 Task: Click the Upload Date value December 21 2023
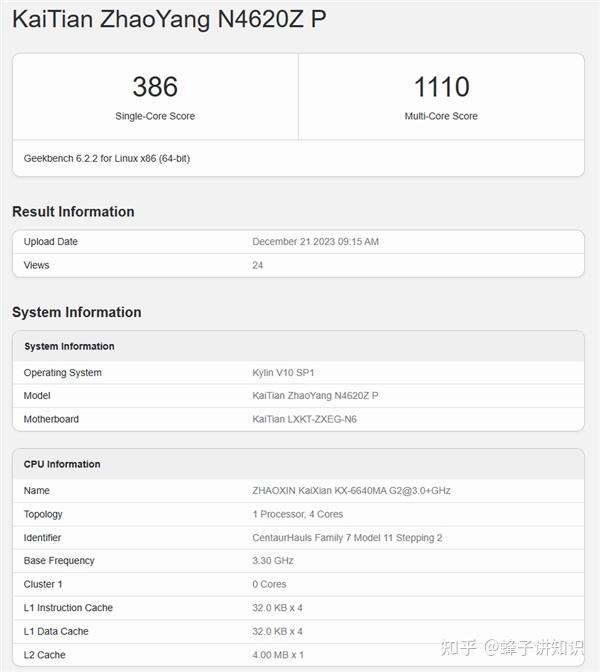(x=315, y=242)
